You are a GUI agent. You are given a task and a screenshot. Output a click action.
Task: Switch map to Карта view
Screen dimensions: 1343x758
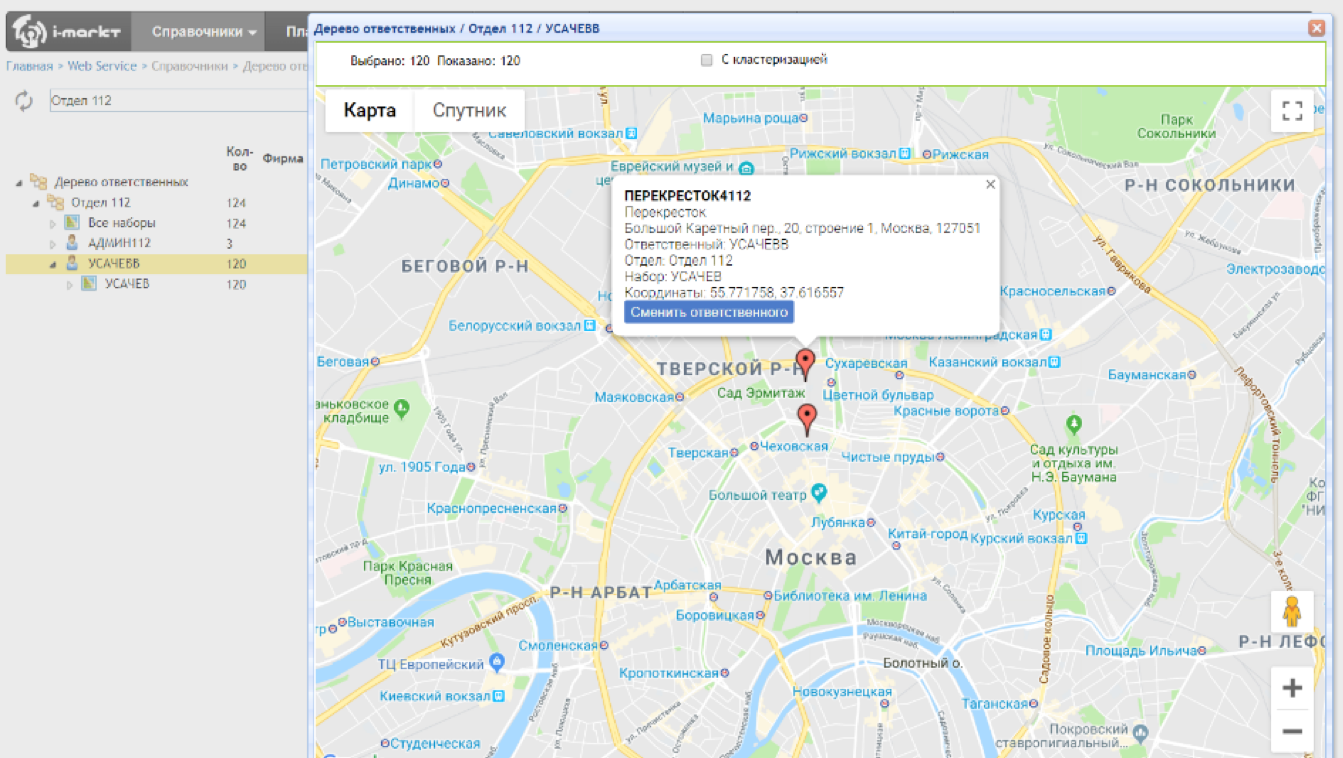[x=370, y=111]
